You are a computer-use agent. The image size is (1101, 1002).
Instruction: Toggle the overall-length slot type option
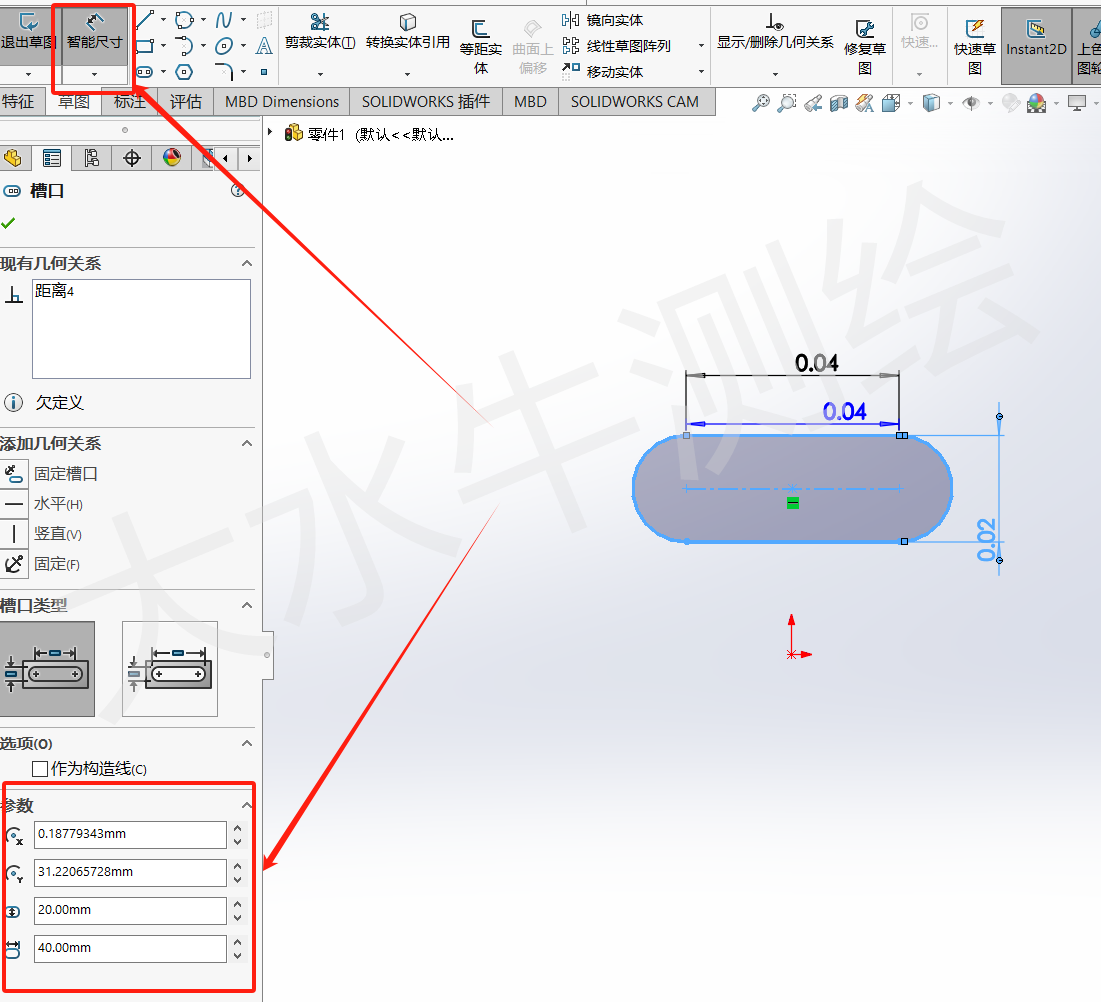(169, 667)
